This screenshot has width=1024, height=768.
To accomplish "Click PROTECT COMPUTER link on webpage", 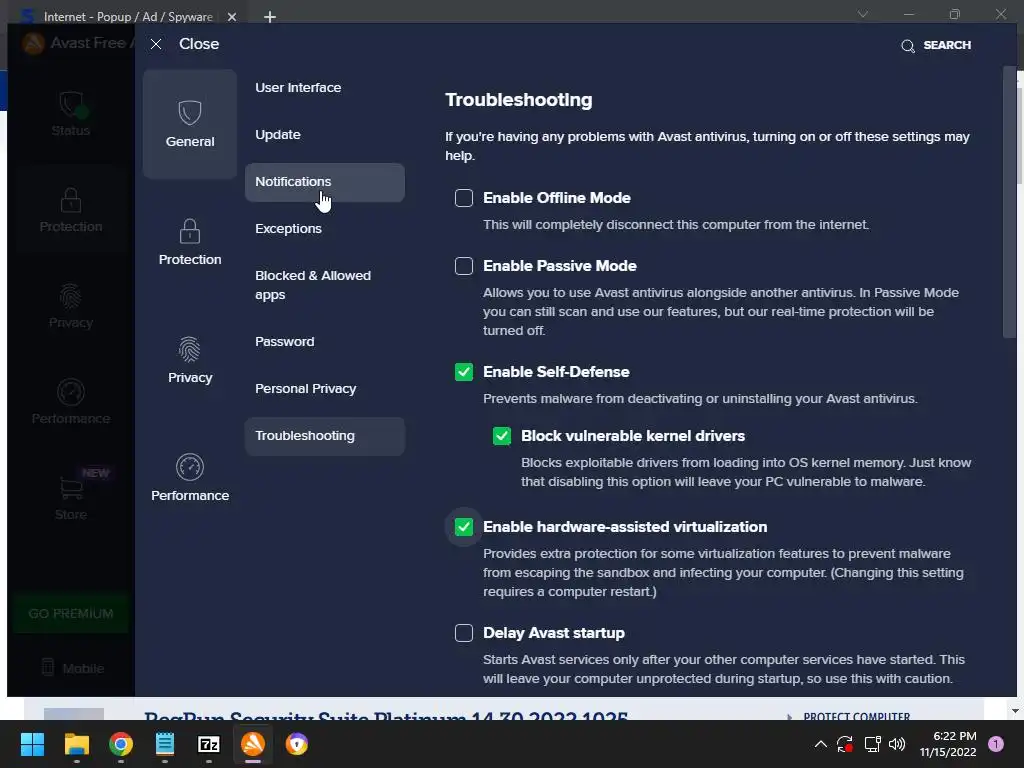I will pyautogui.click(x=856, y=716).
